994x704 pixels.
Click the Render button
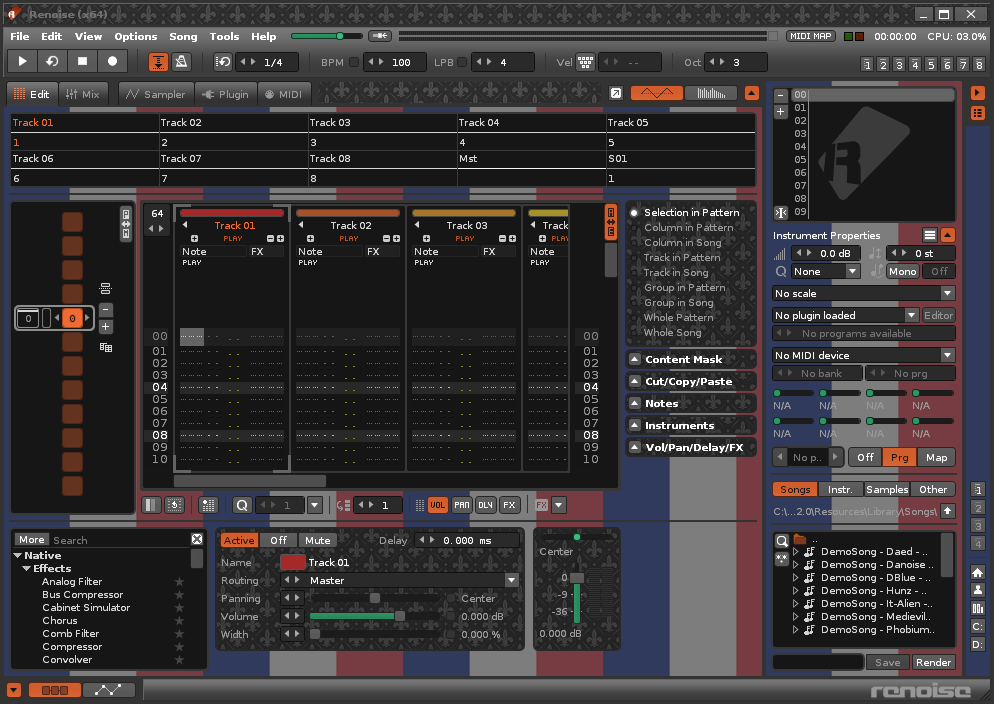click(933, 662)
